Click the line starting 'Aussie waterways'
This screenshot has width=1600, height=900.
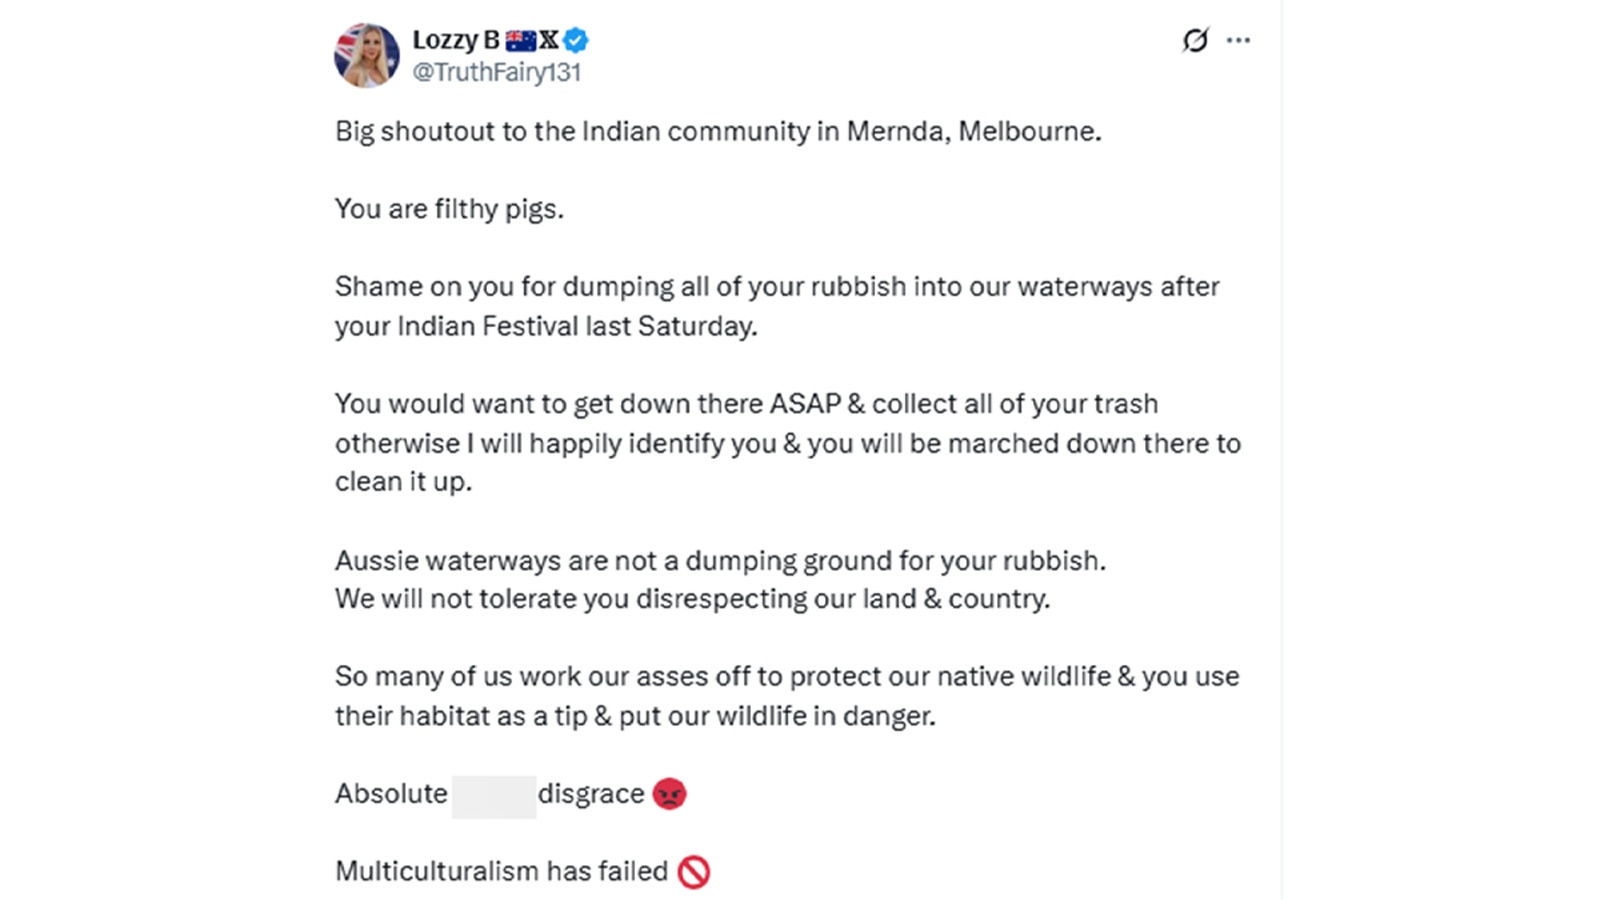point(720,560)
